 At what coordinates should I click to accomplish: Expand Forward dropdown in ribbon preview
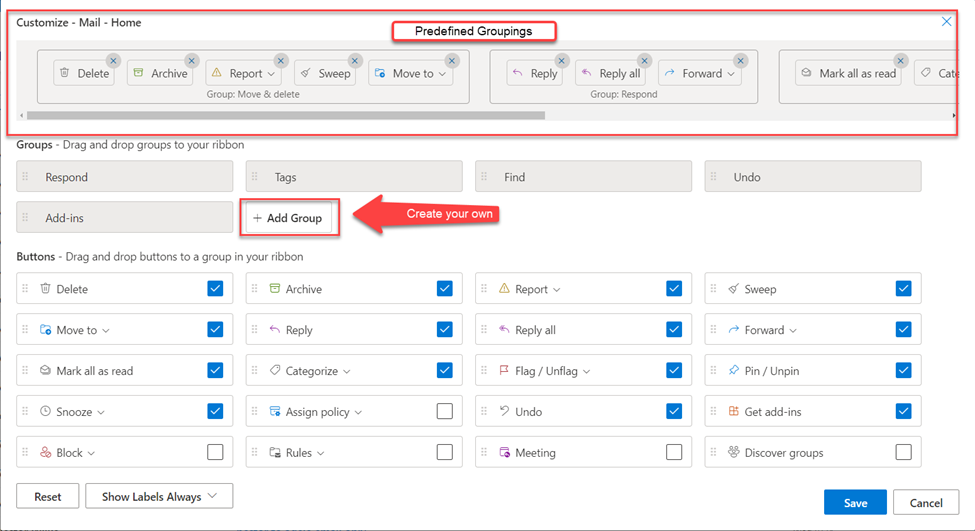click(x=731, y=74)
